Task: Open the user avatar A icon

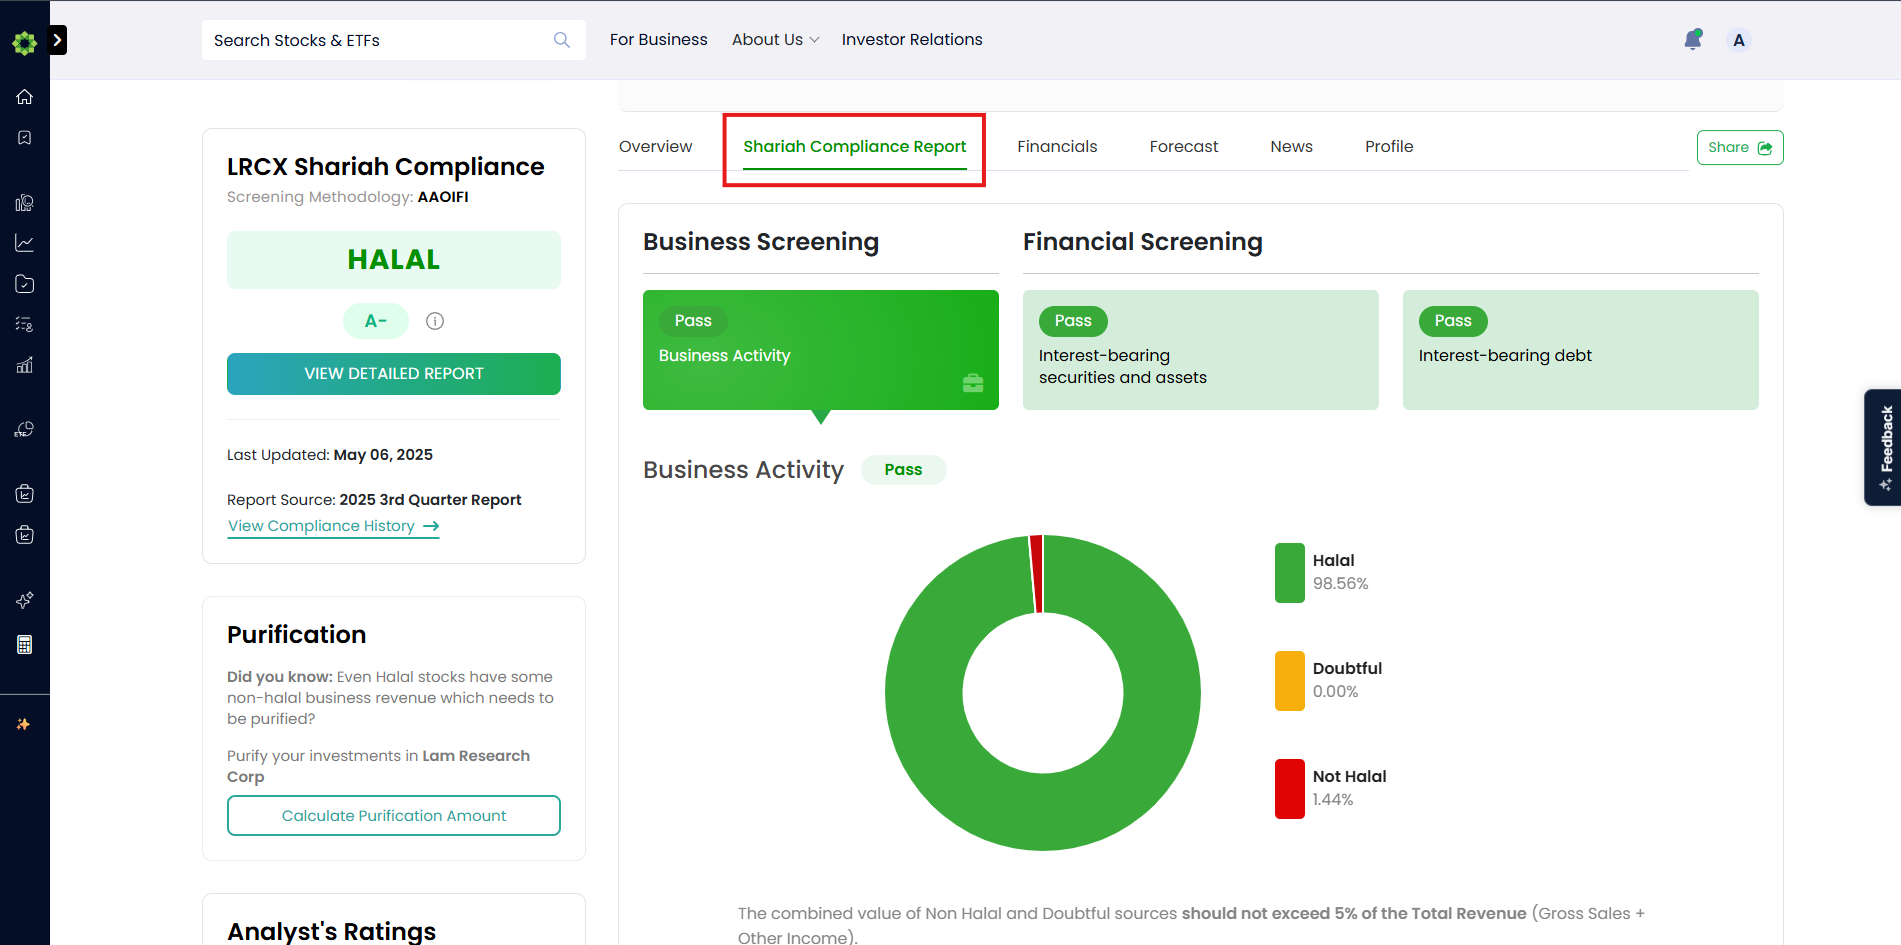Action: click(1739, 40)
